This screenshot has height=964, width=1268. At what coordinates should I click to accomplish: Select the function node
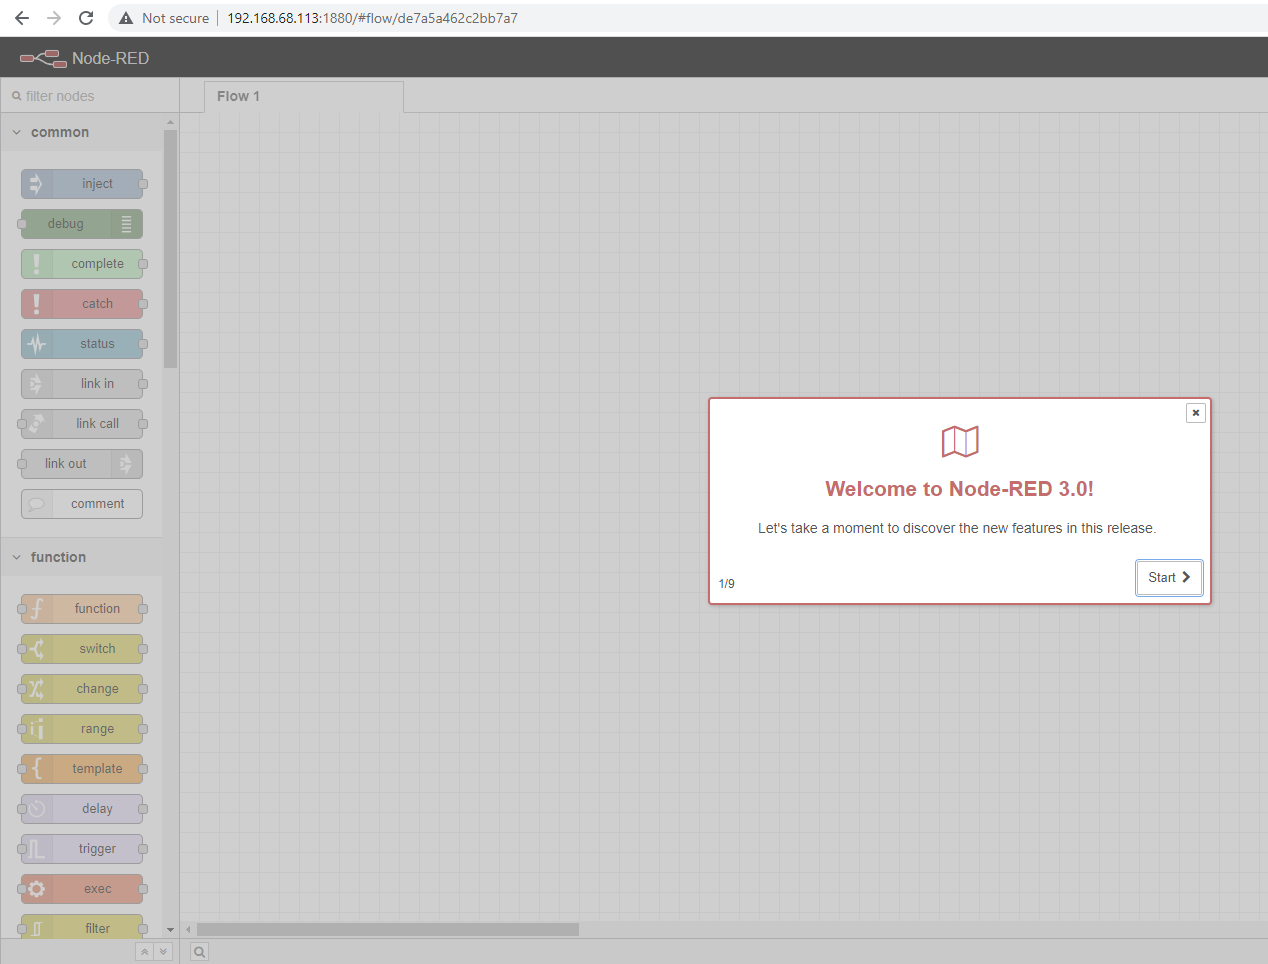click(82, 609)
